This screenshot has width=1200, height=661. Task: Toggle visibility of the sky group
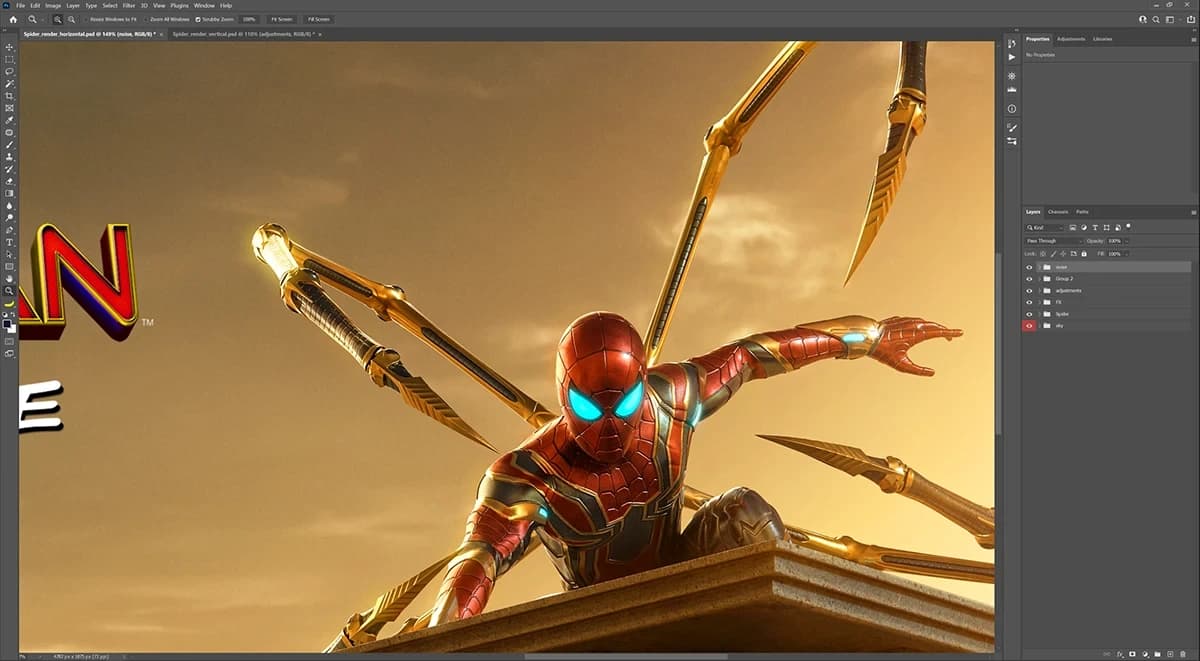pos(1029,326)
